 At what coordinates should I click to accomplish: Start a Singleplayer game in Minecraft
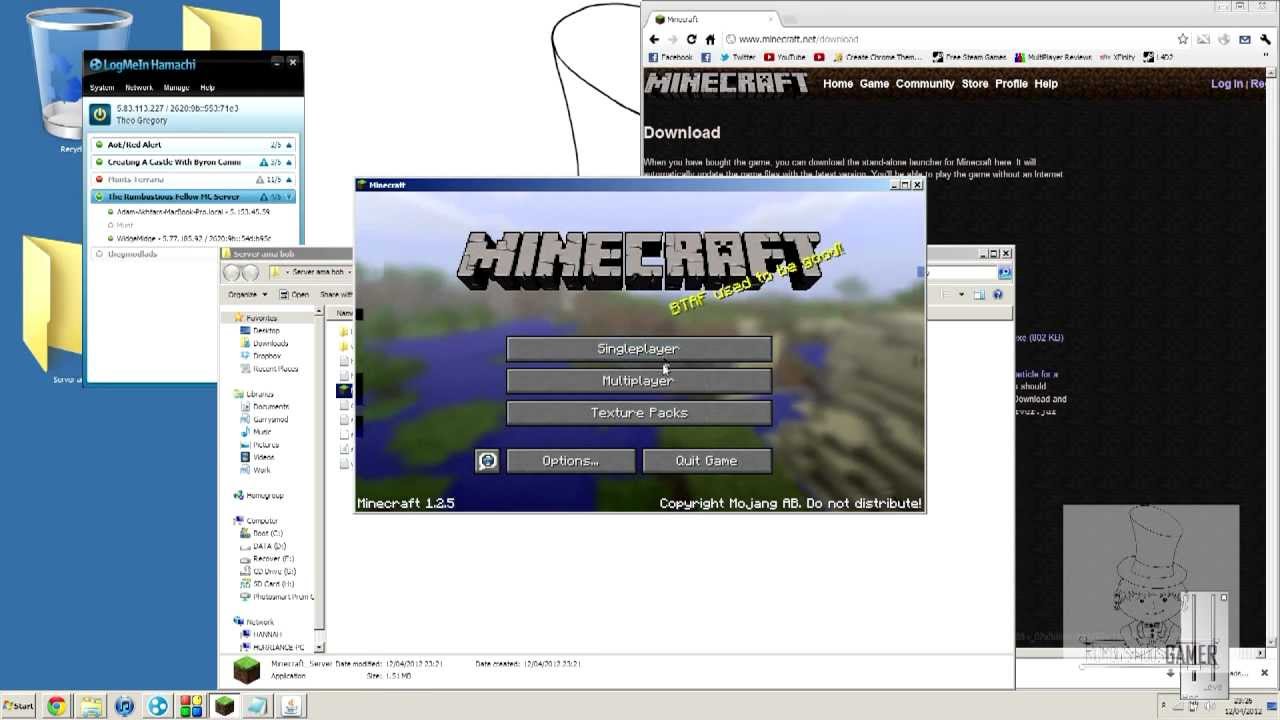coord(639,349)
